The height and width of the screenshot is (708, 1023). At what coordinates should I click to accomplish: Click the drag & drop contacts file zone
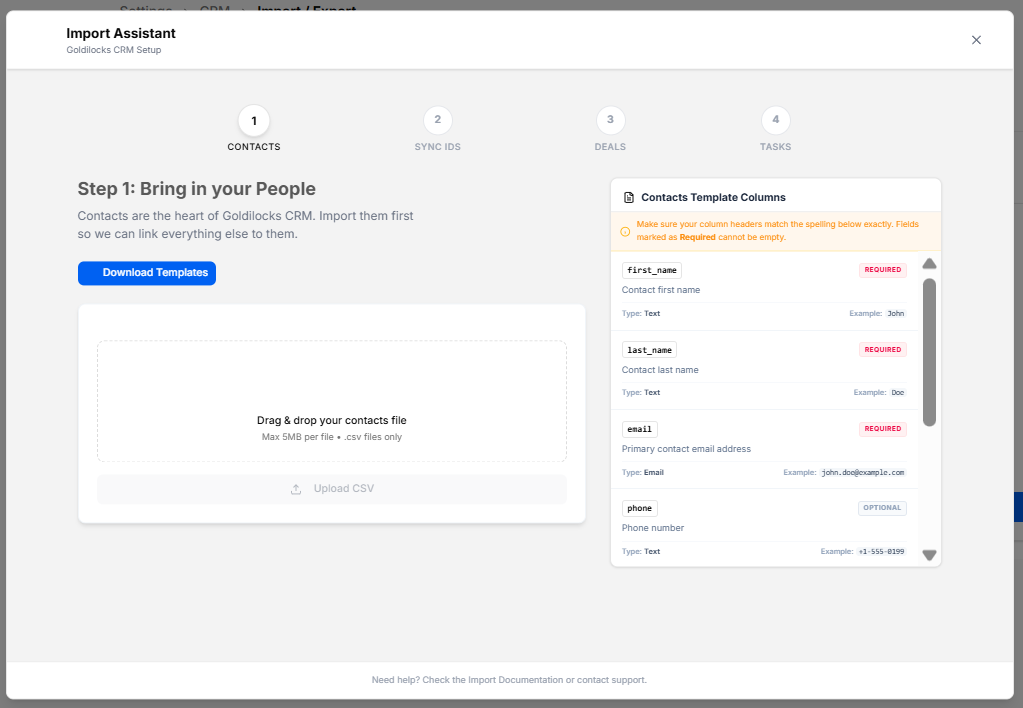pyautogui.click(x=332, y=401)
